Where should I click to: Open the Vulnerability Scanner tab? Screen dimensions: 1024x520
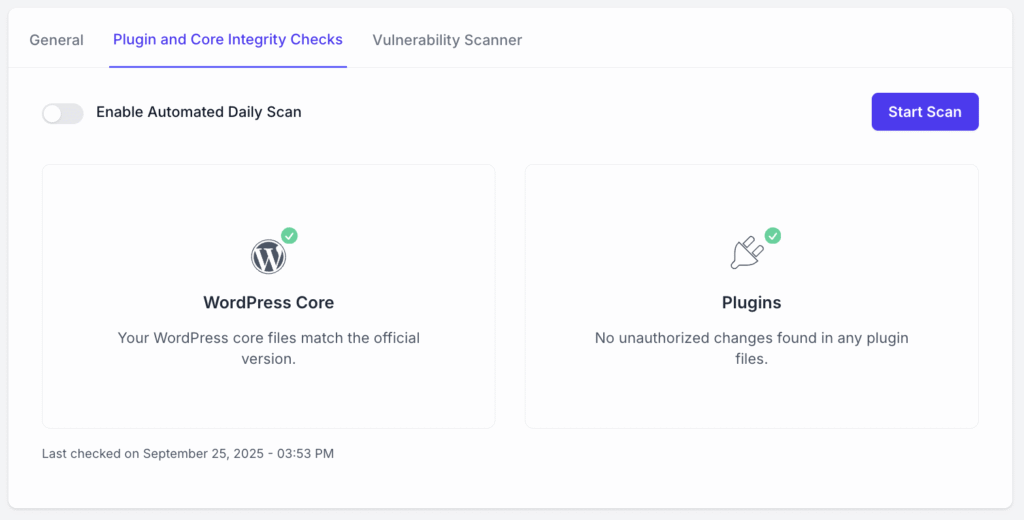447,40
